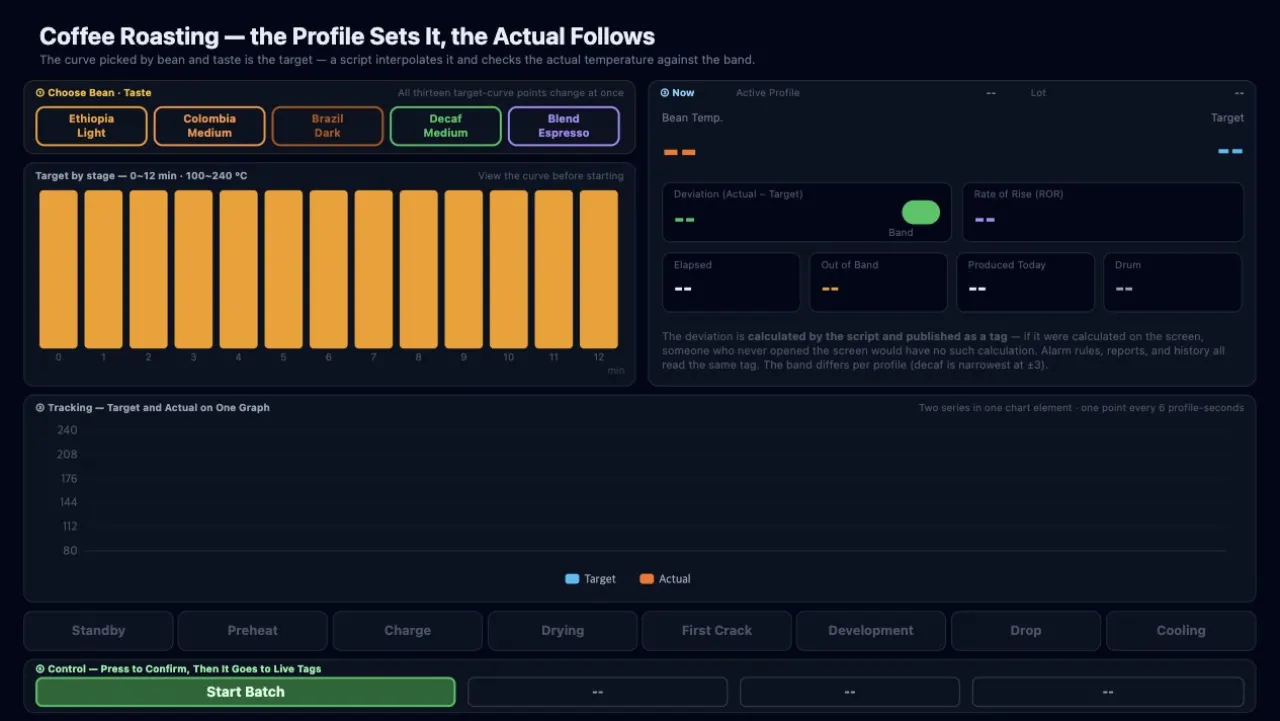
Task: Toggle the Target series in chart legend
Action: coord(591,579)
